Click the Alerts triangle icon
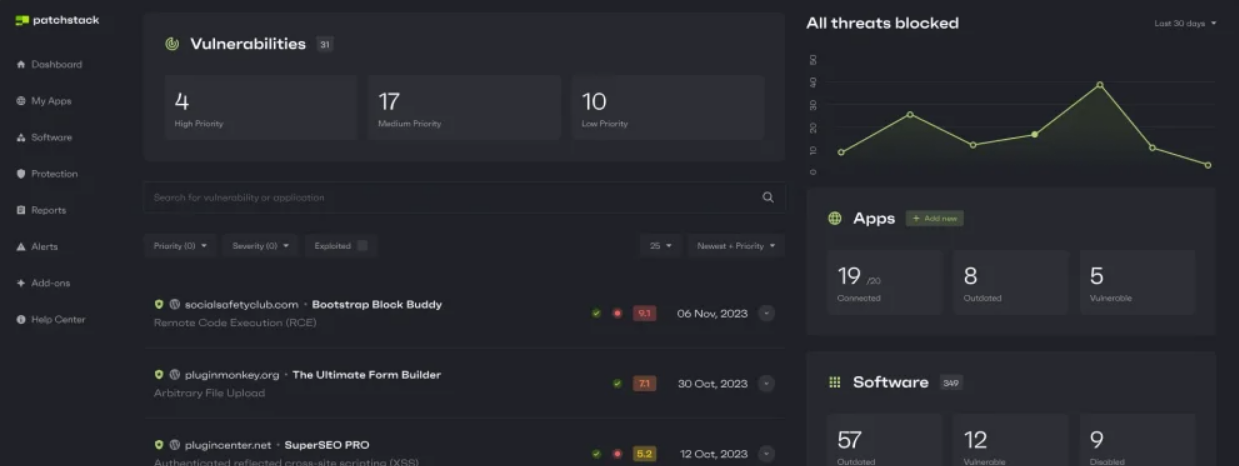The height and width of the screenshot is (466, 1239). click(x=21, y=247)
